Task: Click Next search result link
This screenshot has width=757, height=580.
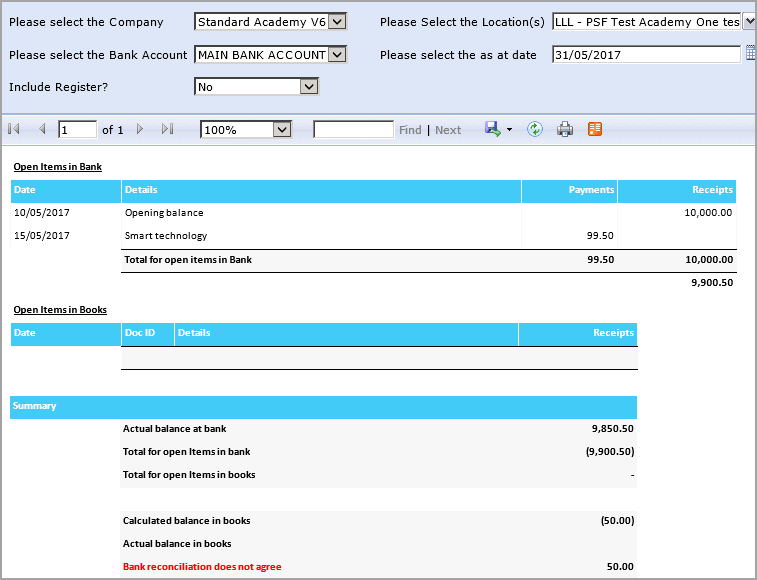Action: (x=448, y=130)
